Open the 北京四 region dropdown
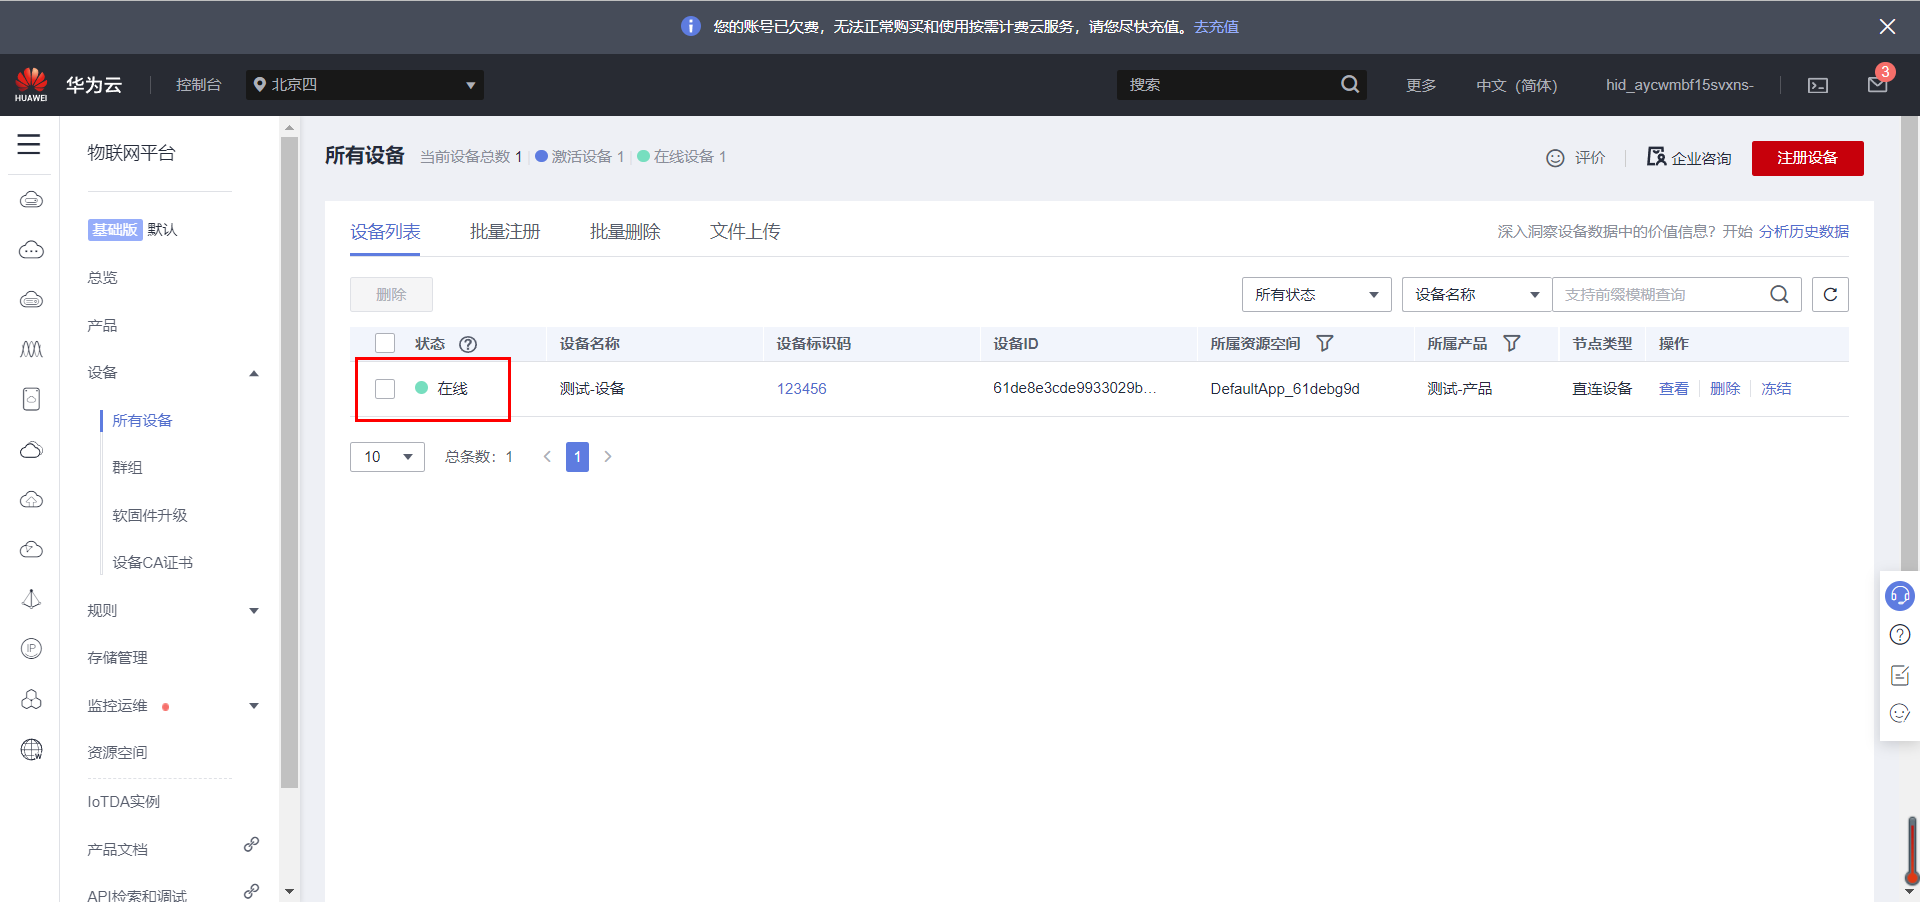1920x902 pixels. [x=365, y=85]
